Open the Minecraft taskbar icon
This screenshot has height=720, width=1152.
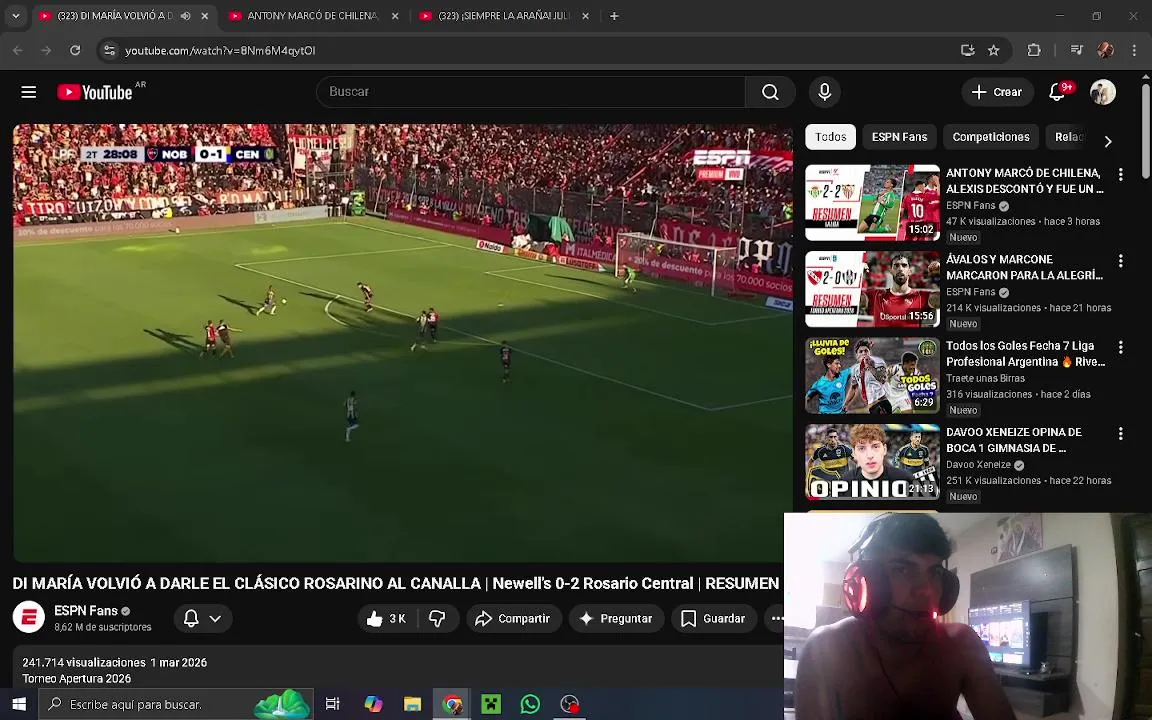coord(491,704)
